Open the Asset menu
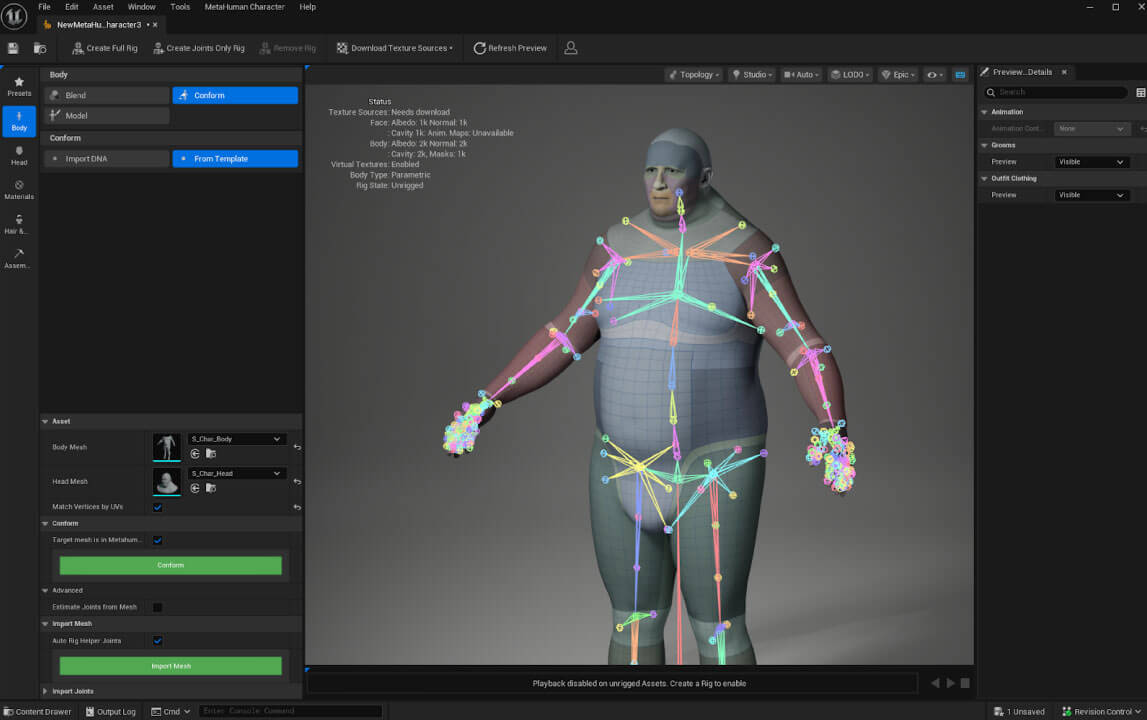This screenshot has height=720, width=1147. point(103,7)
